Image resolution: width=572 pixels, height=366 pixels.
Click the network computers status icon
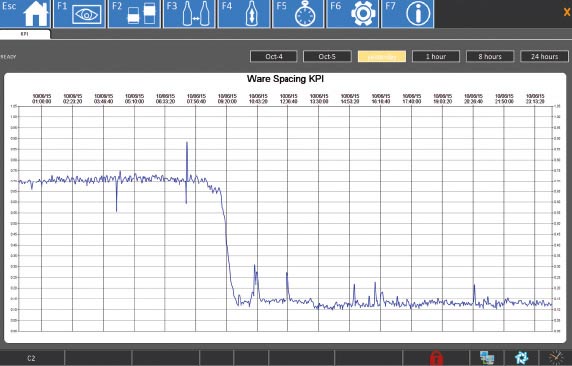(487, 358)
